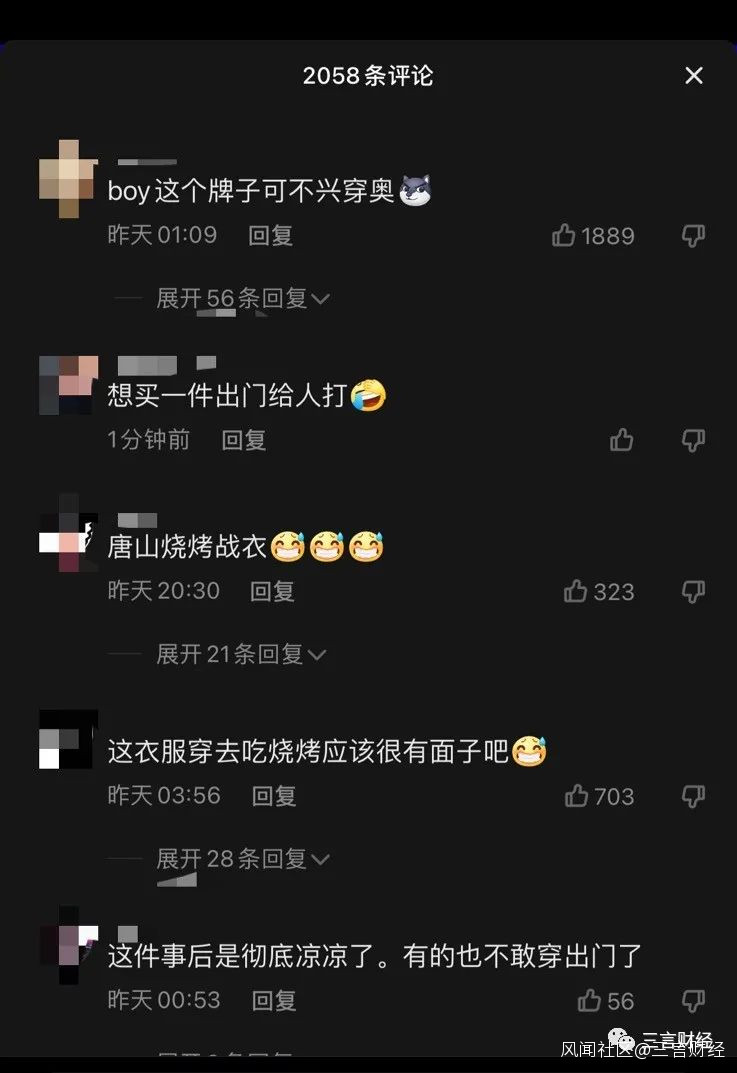Expand 21 replies (展开21条回复)
The height and width of the screenshot is (1073, 737).
[241, 654]
